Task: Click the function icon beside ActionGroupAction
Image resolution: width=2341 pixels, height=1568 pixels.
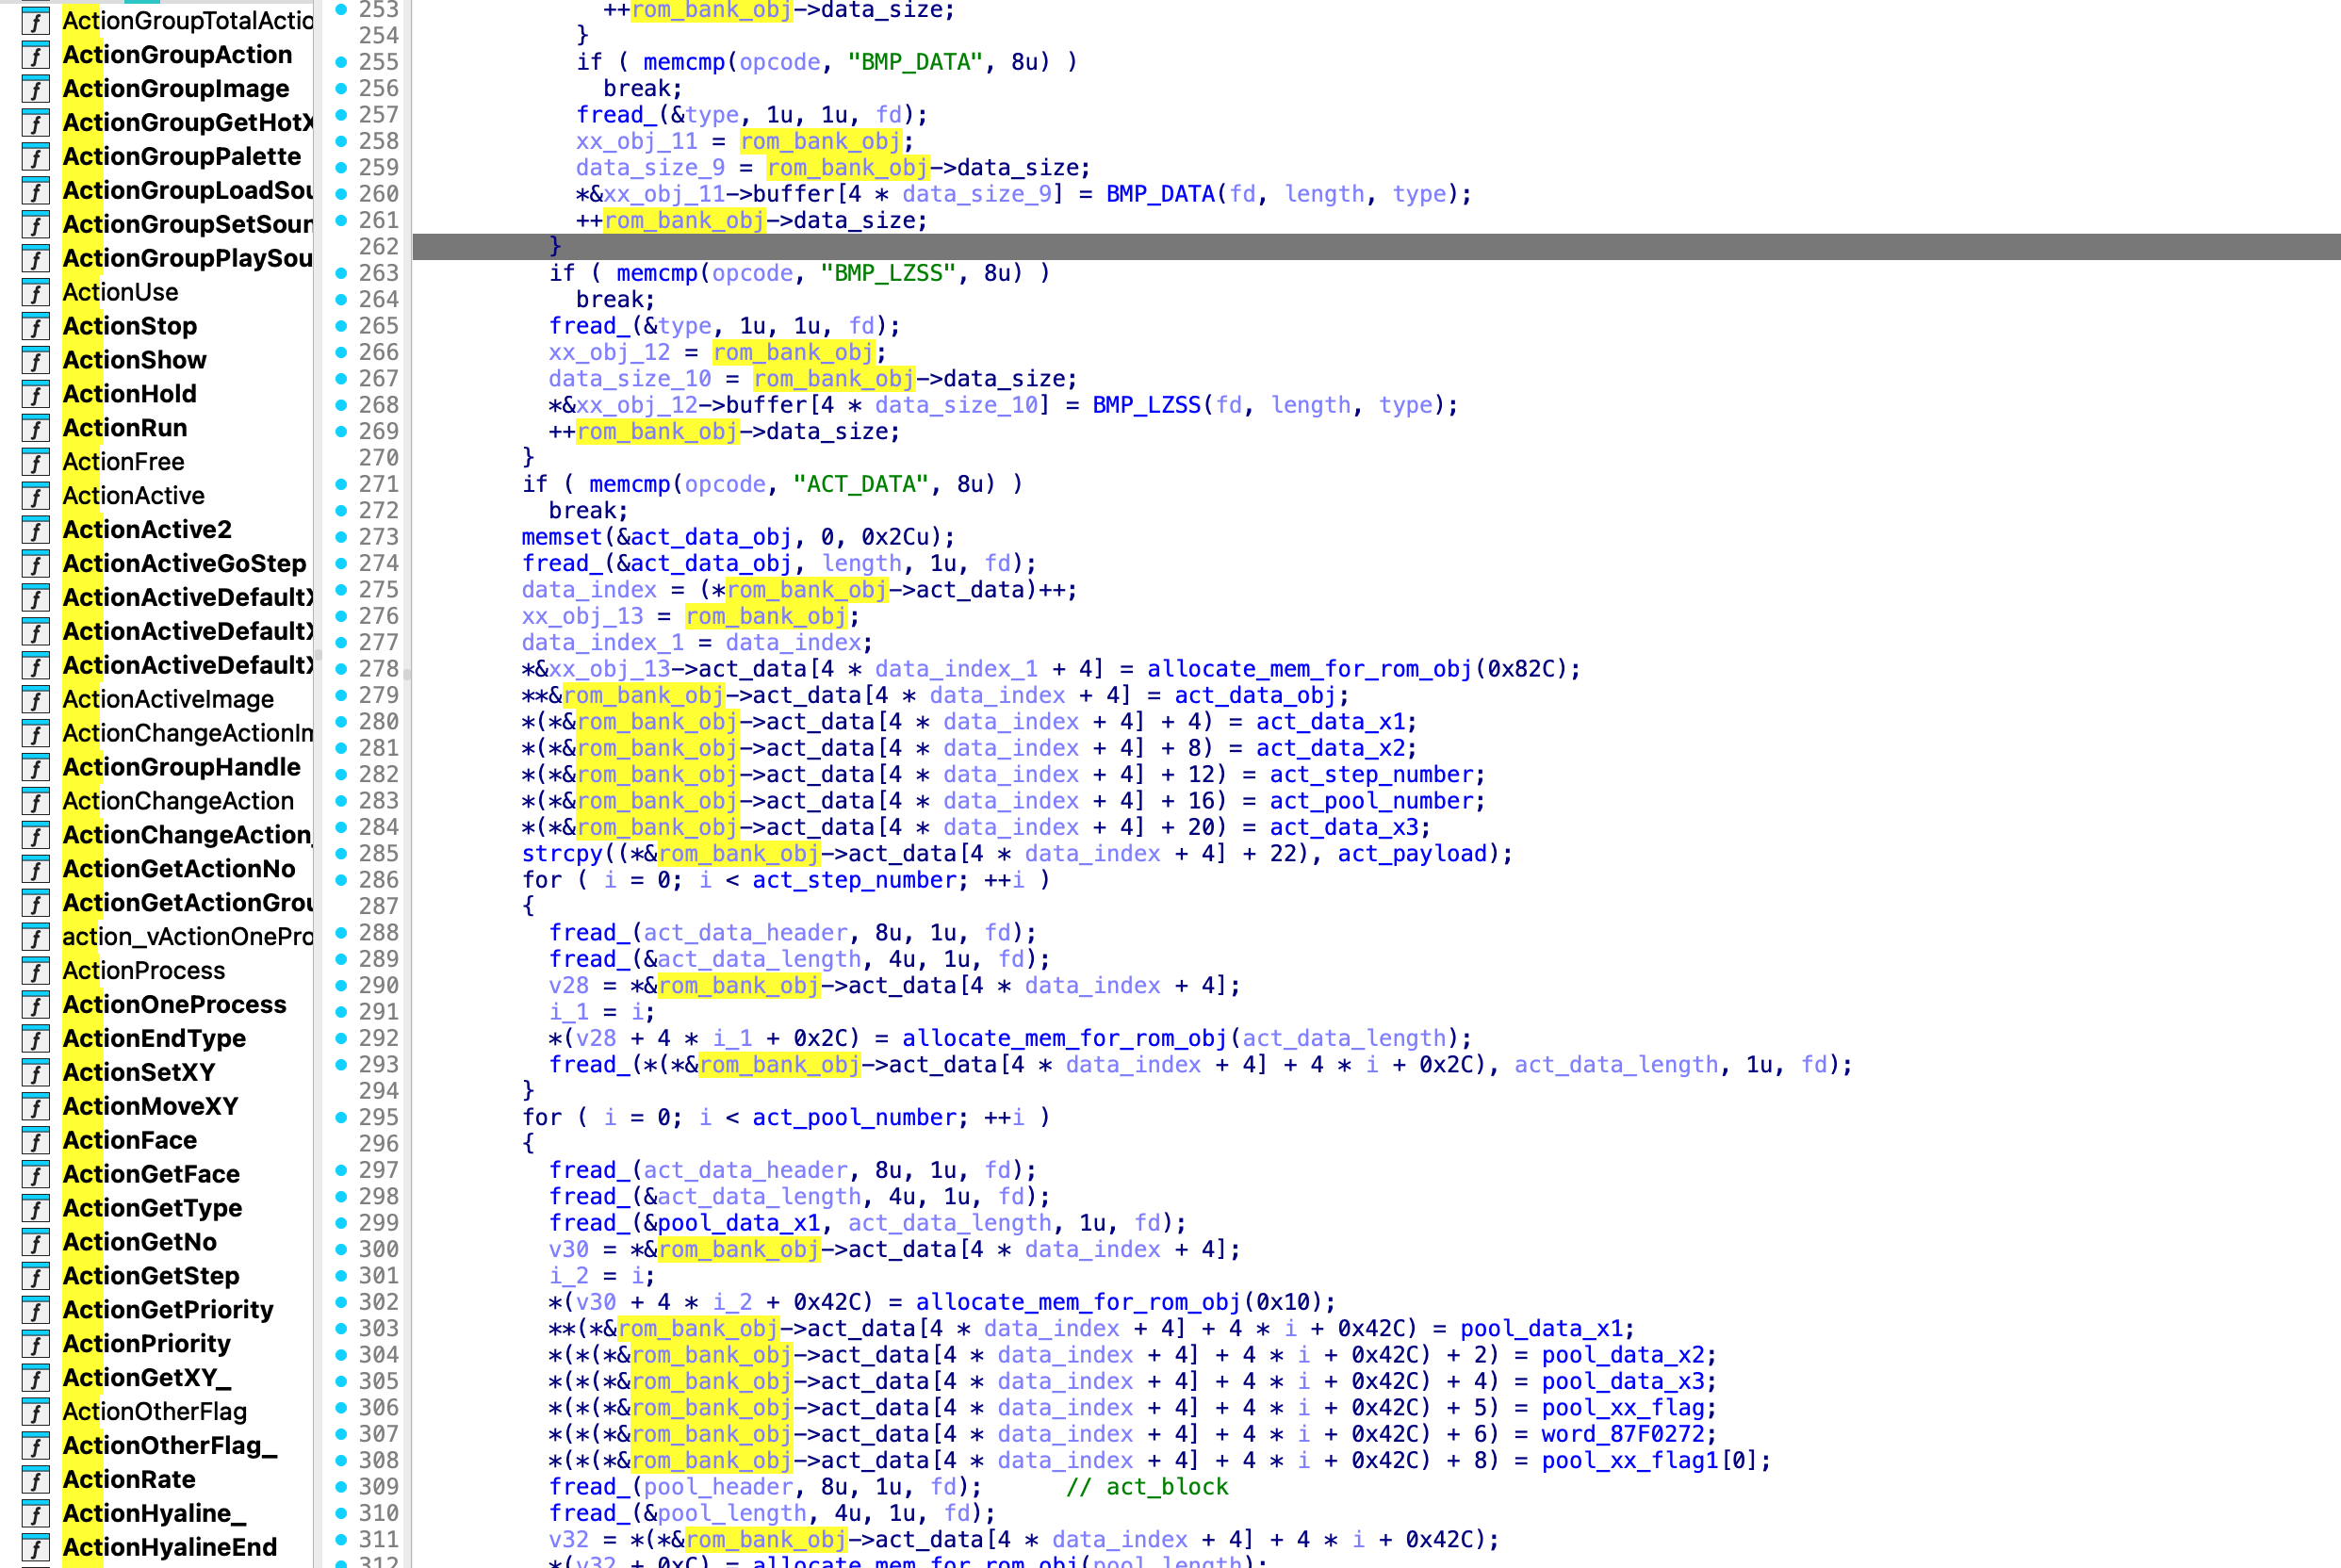Action: click(36, 56)
